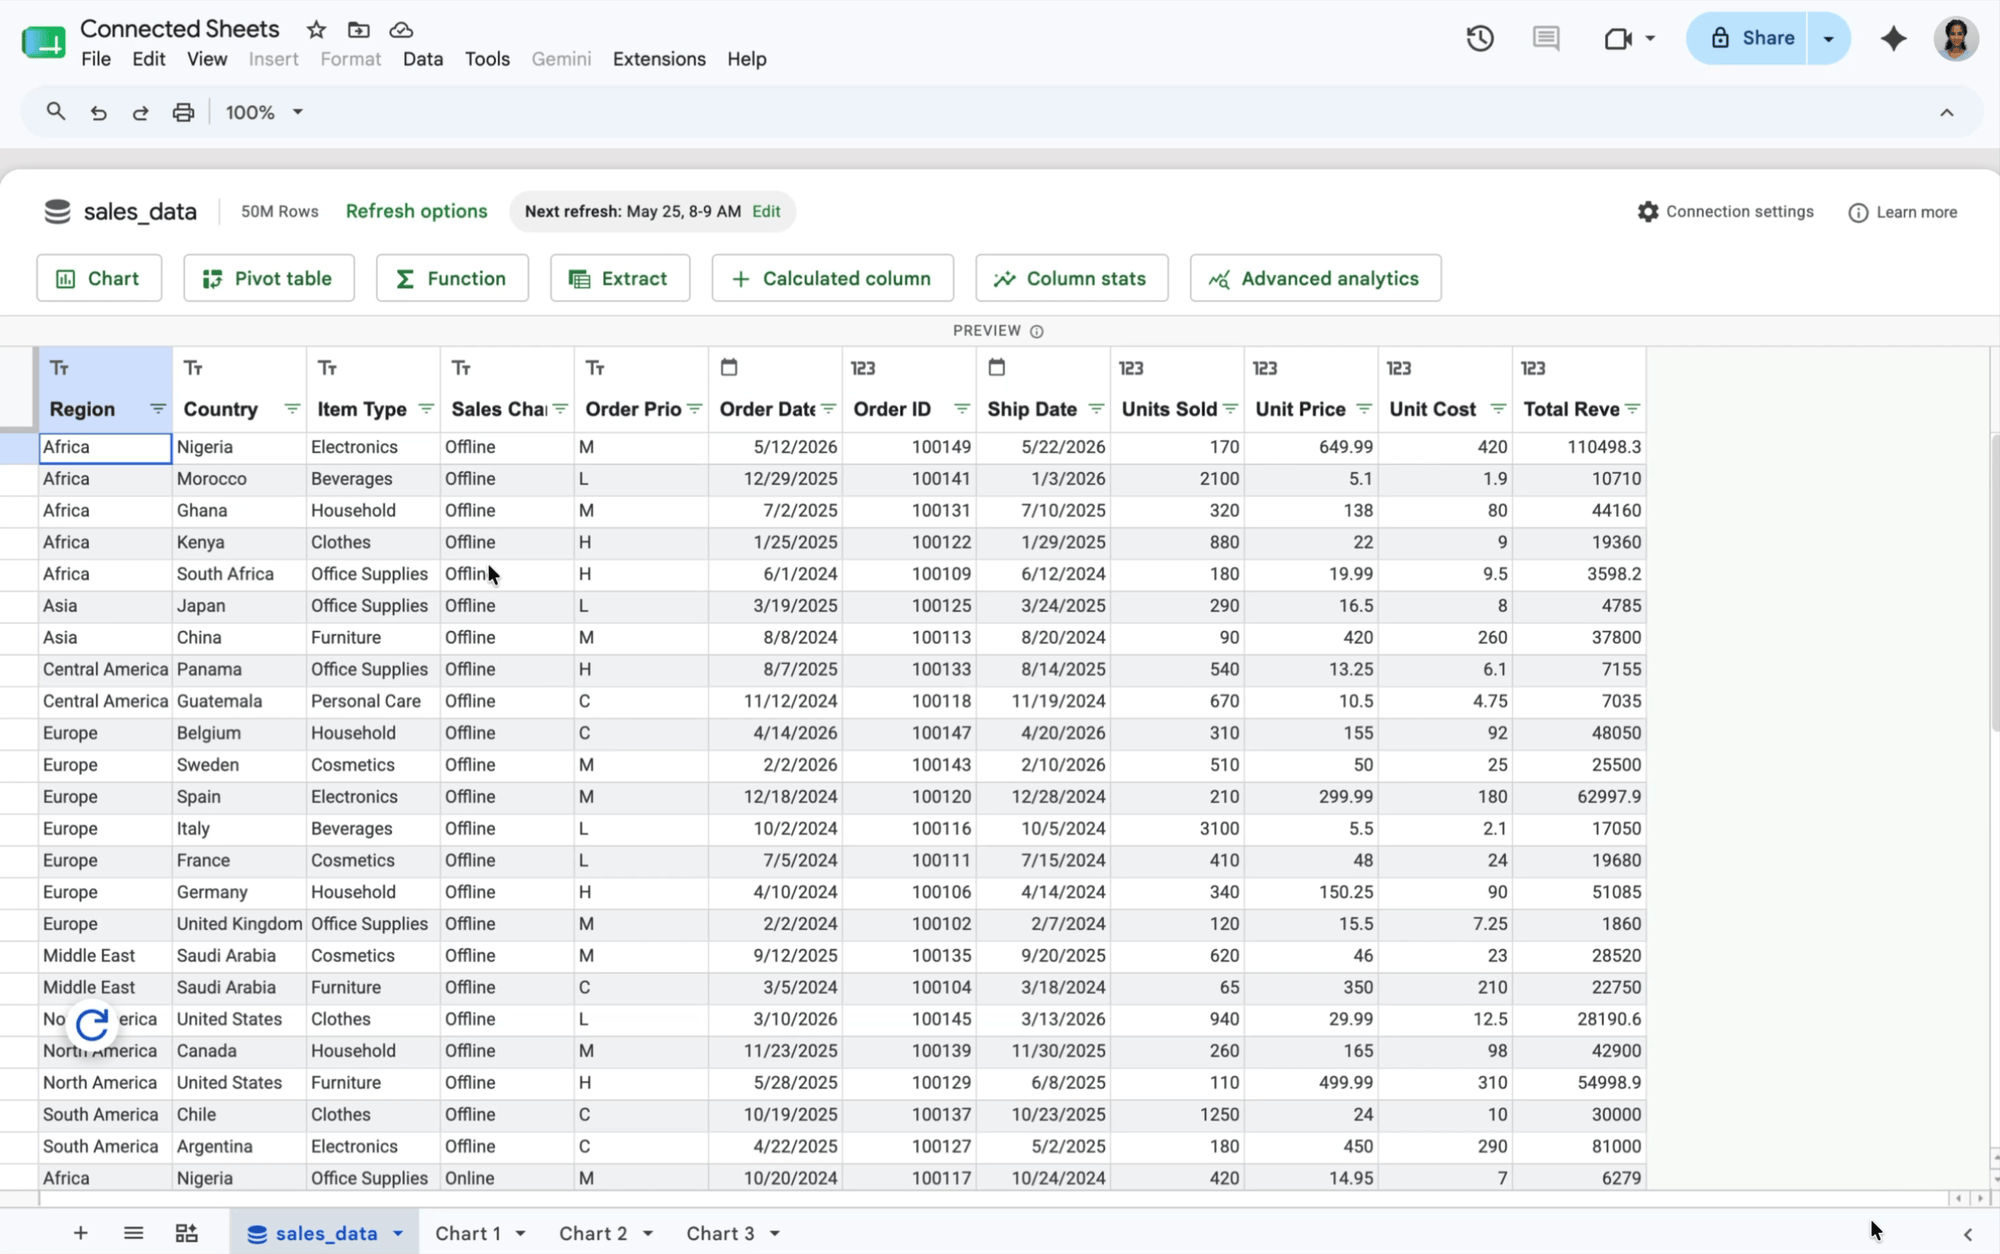Click the Function button
The height and width of the screenshot is (1254, 2000).
[x=452, y=278]
